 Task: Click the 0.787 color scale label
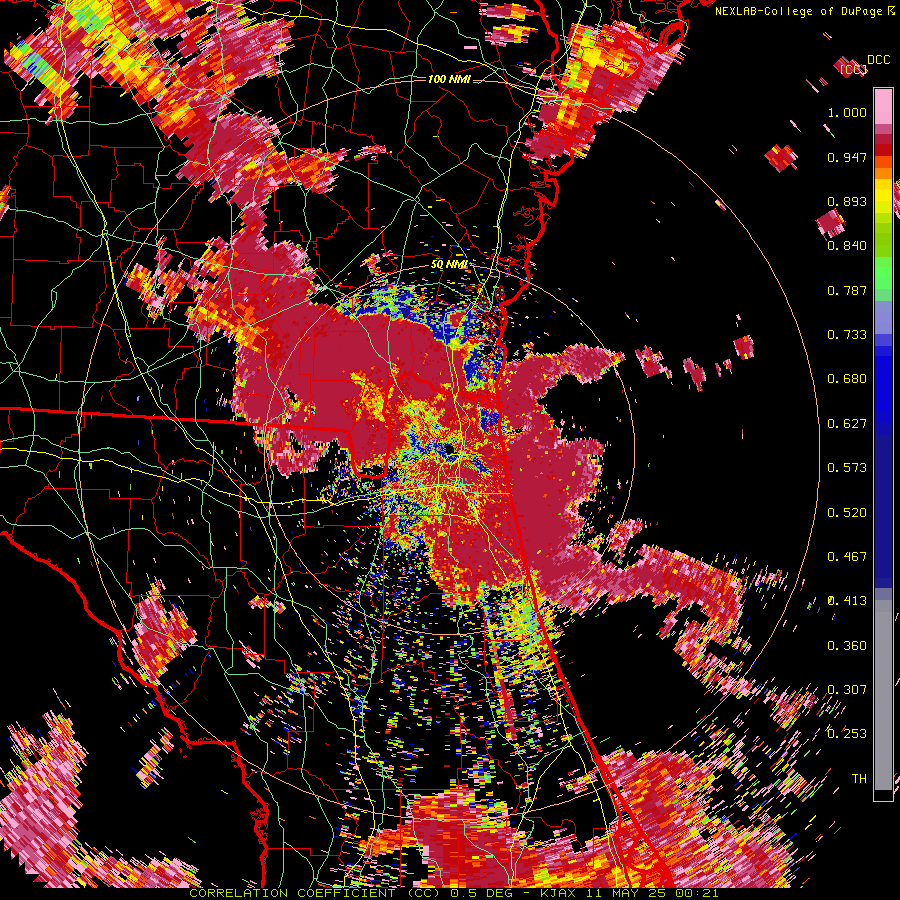tap(847, 290)
